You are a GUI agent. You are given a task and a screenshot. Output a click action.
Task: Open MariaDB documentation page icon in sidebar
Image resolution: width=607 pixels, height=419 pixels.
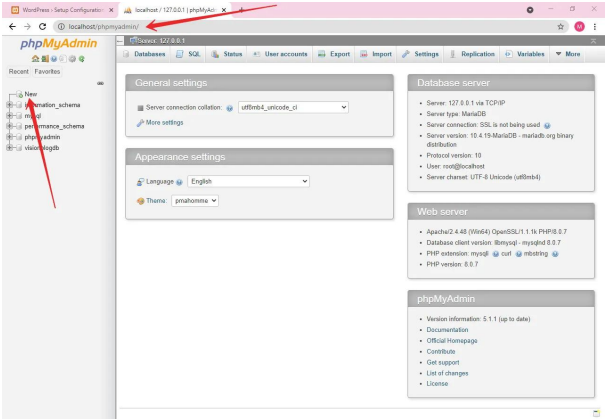pos(63,59)
